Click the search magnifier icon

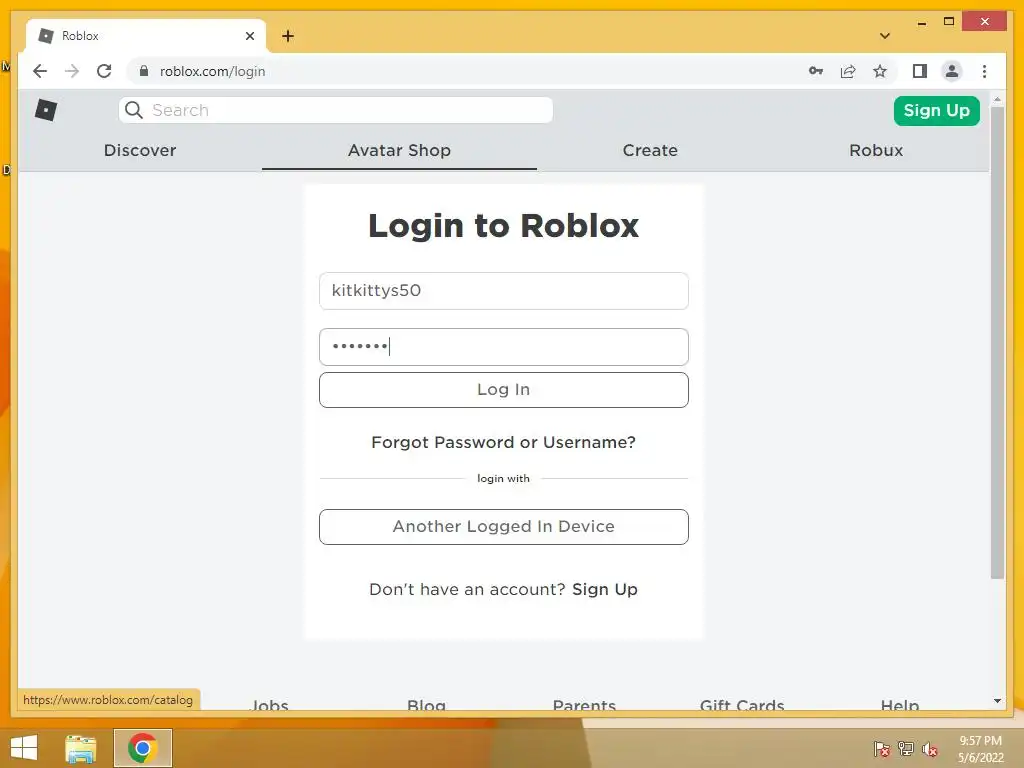(x=134, y=110)
